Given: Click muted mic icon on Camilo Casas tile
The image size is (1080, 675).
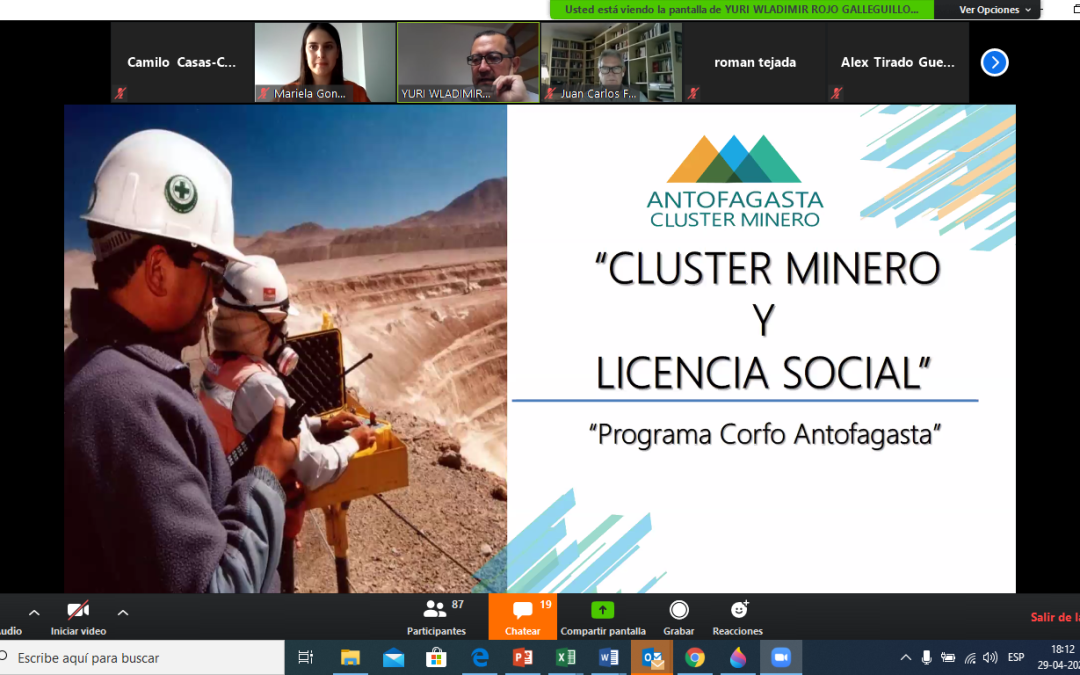Looking at the screenshot, I should point(120,93).
